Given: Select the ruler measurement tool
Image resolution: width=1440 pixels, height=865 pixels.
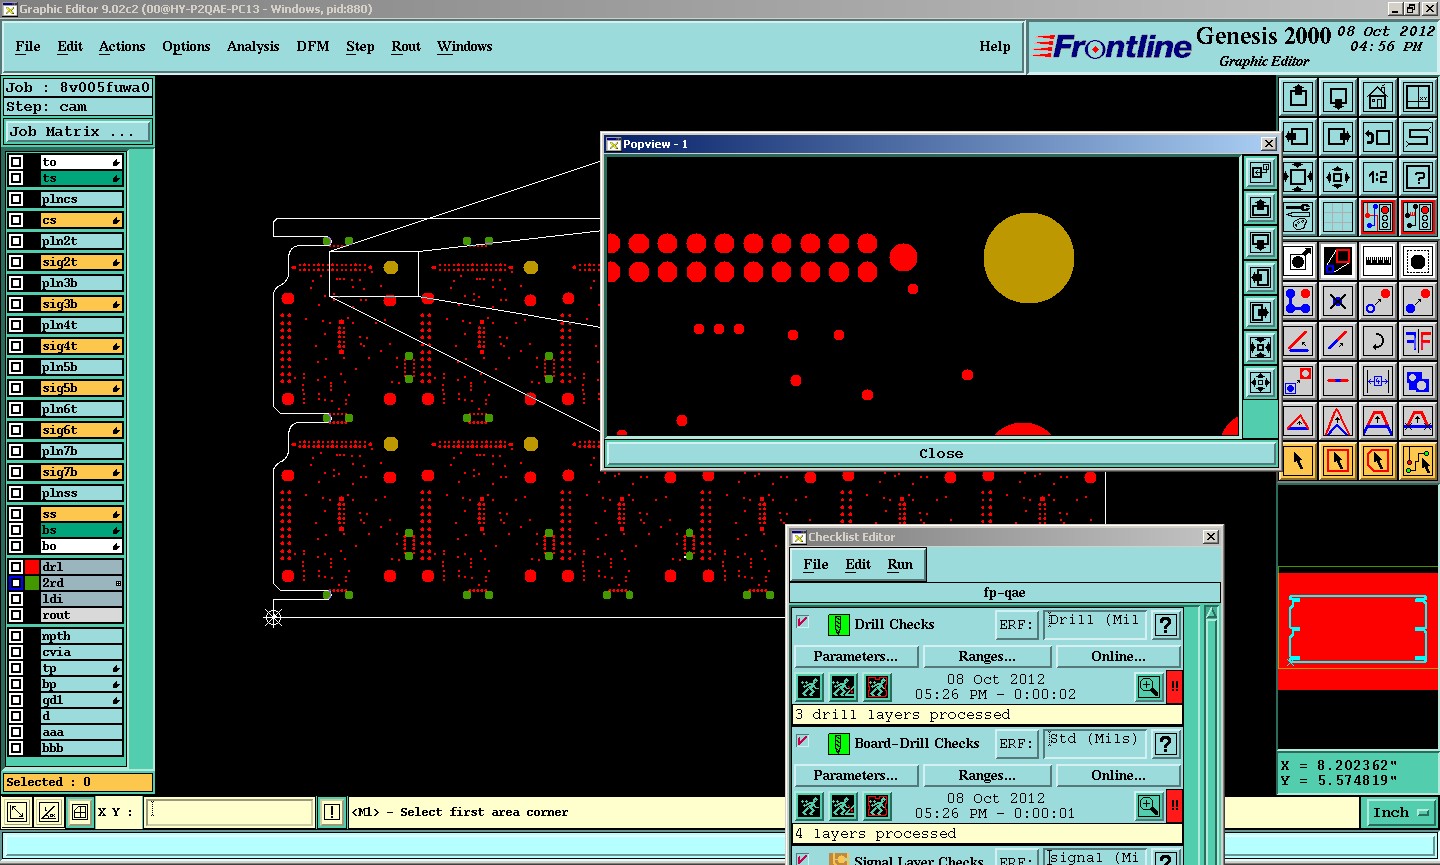Looking at the screenshot, I should 1378,262.
